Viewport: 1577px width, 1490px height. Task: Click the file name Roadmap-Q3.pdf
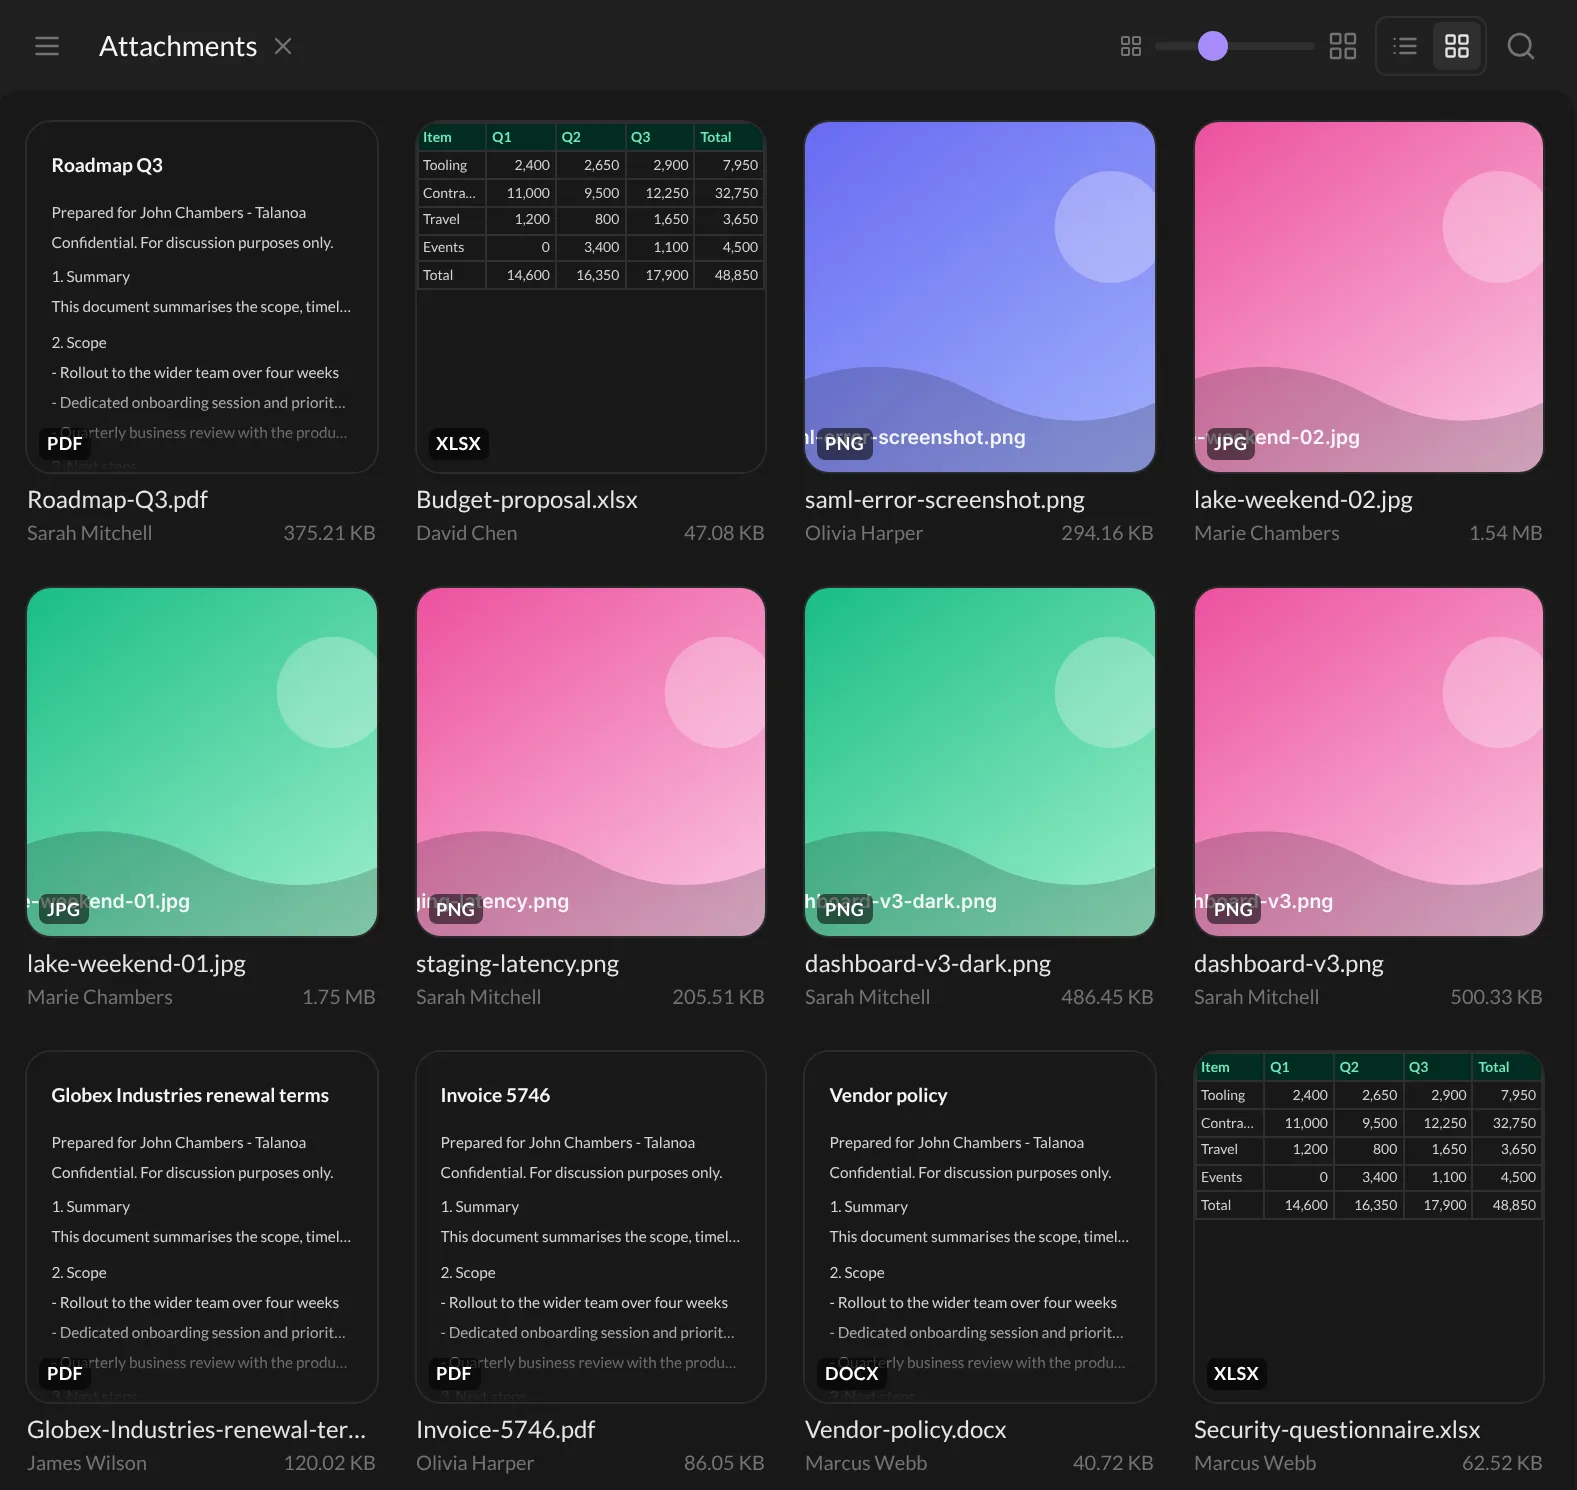(117, 499)
